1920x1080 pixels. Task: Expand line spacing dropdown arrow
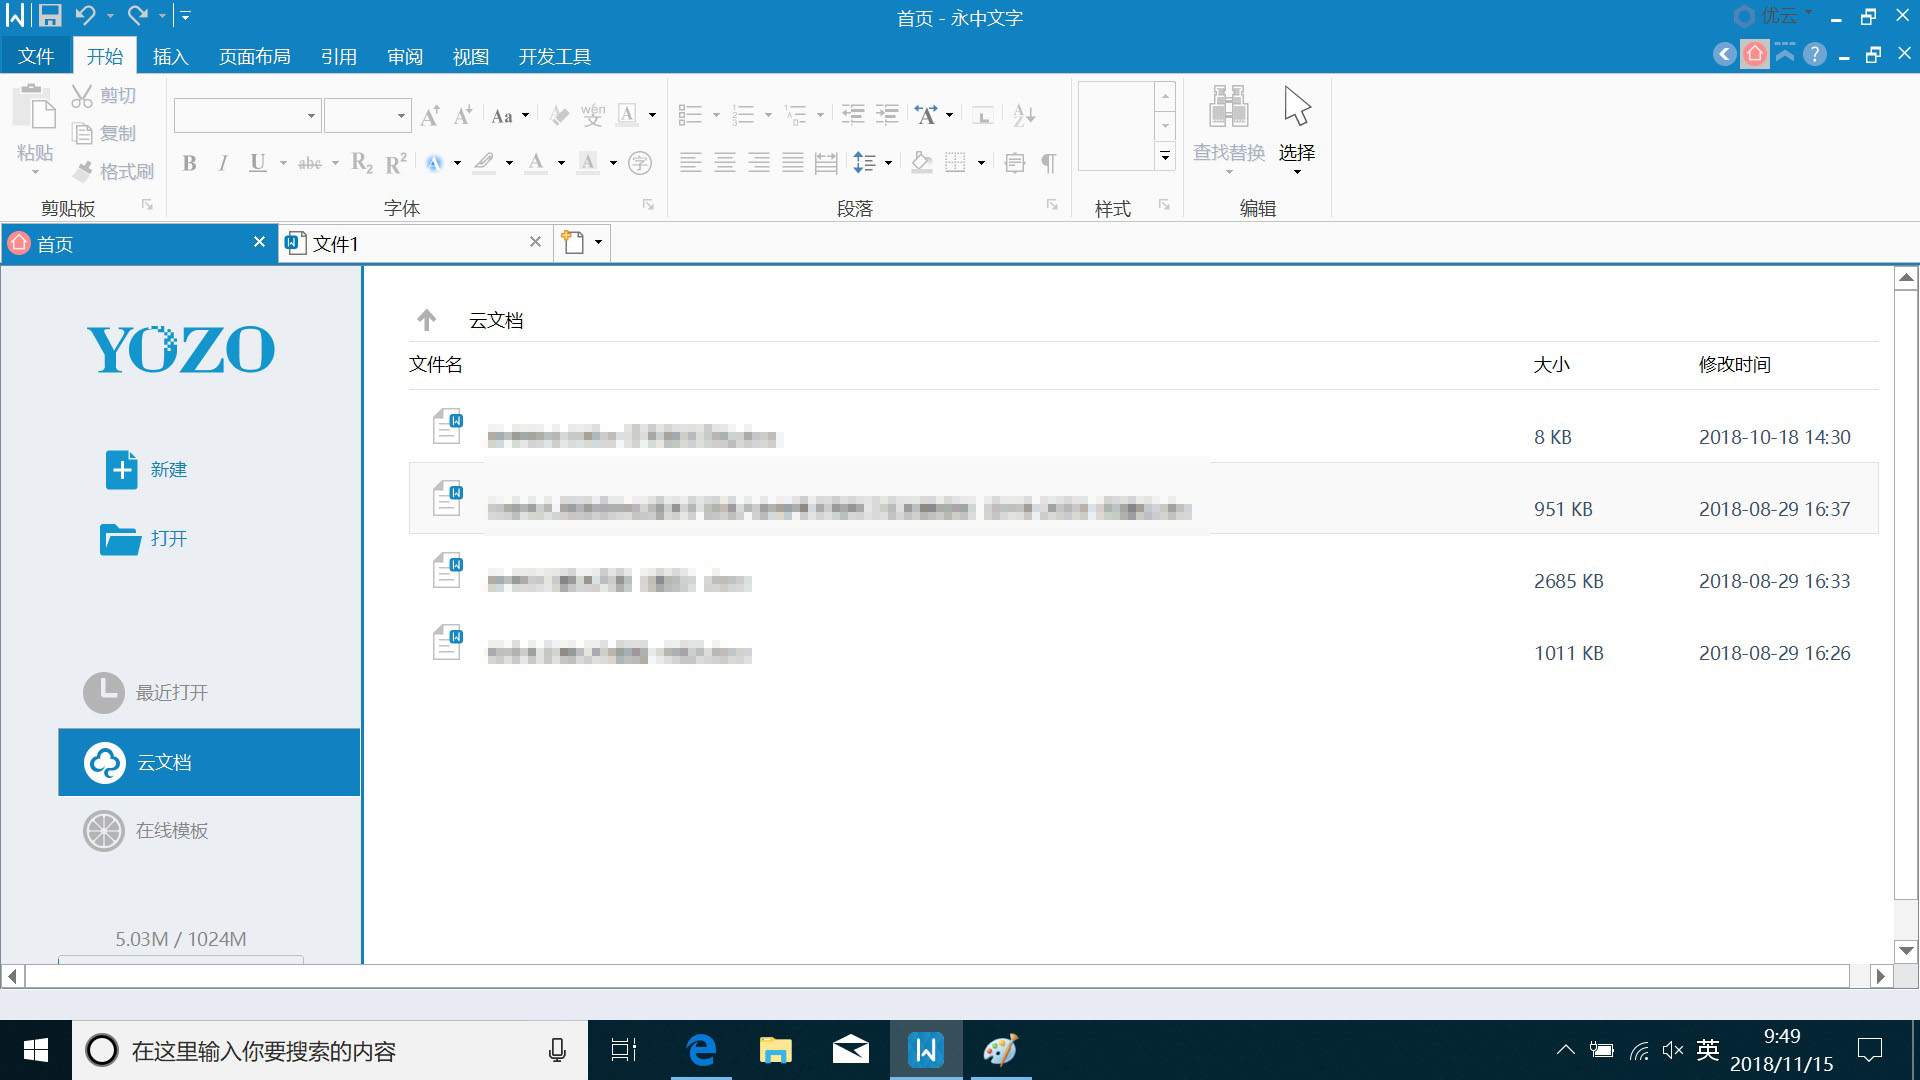(888, 163)
